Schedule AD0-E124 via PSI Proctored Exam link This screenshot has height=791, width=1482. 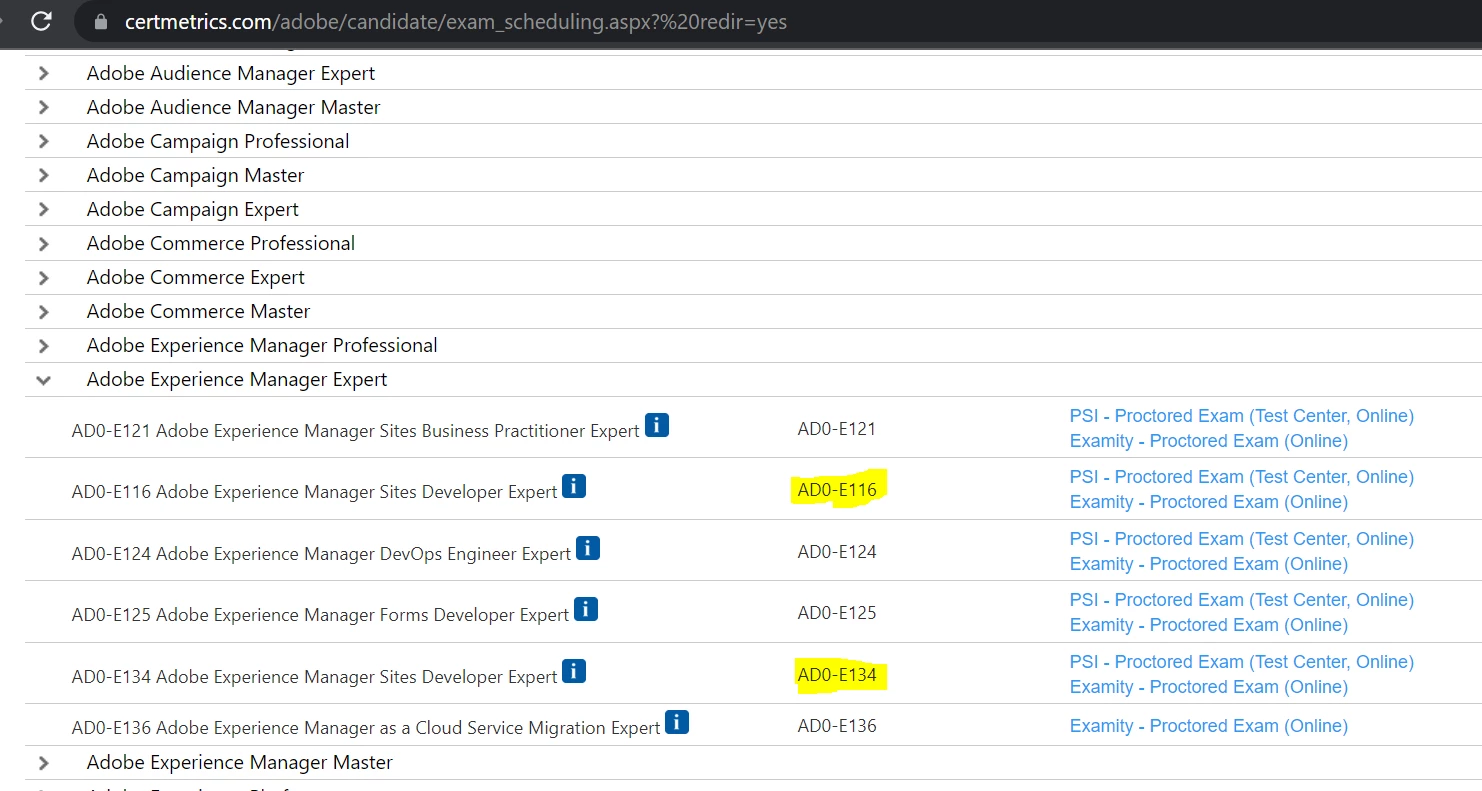click(x=1242, y=539)
